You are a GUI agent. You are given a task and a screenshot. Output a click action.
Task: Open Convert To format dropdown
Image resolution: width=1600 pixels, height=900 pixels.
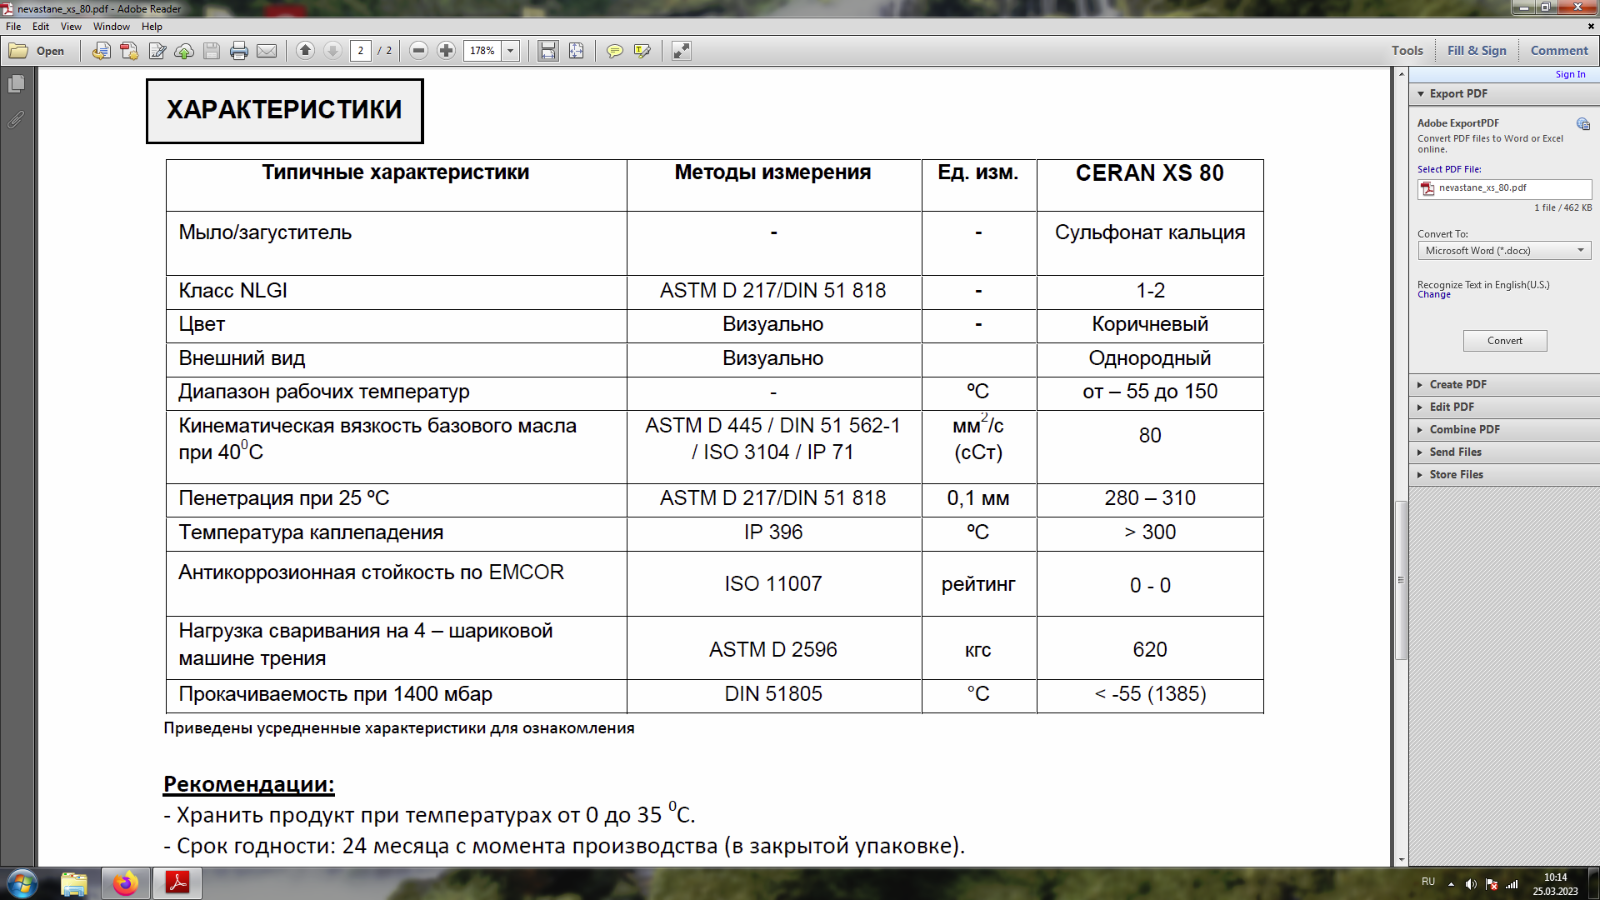pyautogui.click(x=1504, y=251)
